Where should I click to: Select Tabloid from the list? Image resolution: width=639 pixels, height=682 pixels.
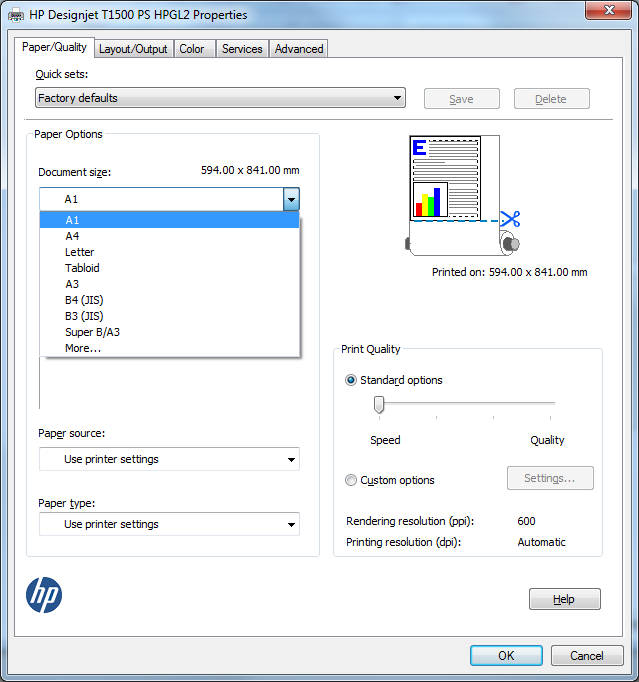(x=169, y=268)
